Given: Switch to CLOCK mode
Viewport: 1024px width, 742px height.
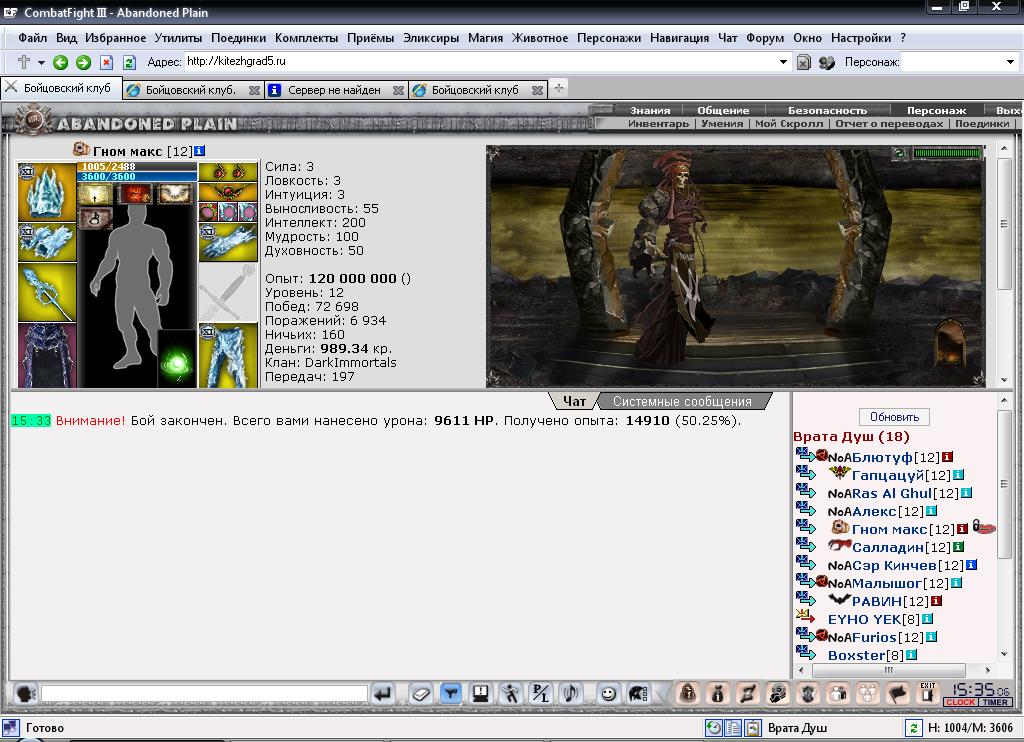Looking at the screenshot, I should 960,702.
